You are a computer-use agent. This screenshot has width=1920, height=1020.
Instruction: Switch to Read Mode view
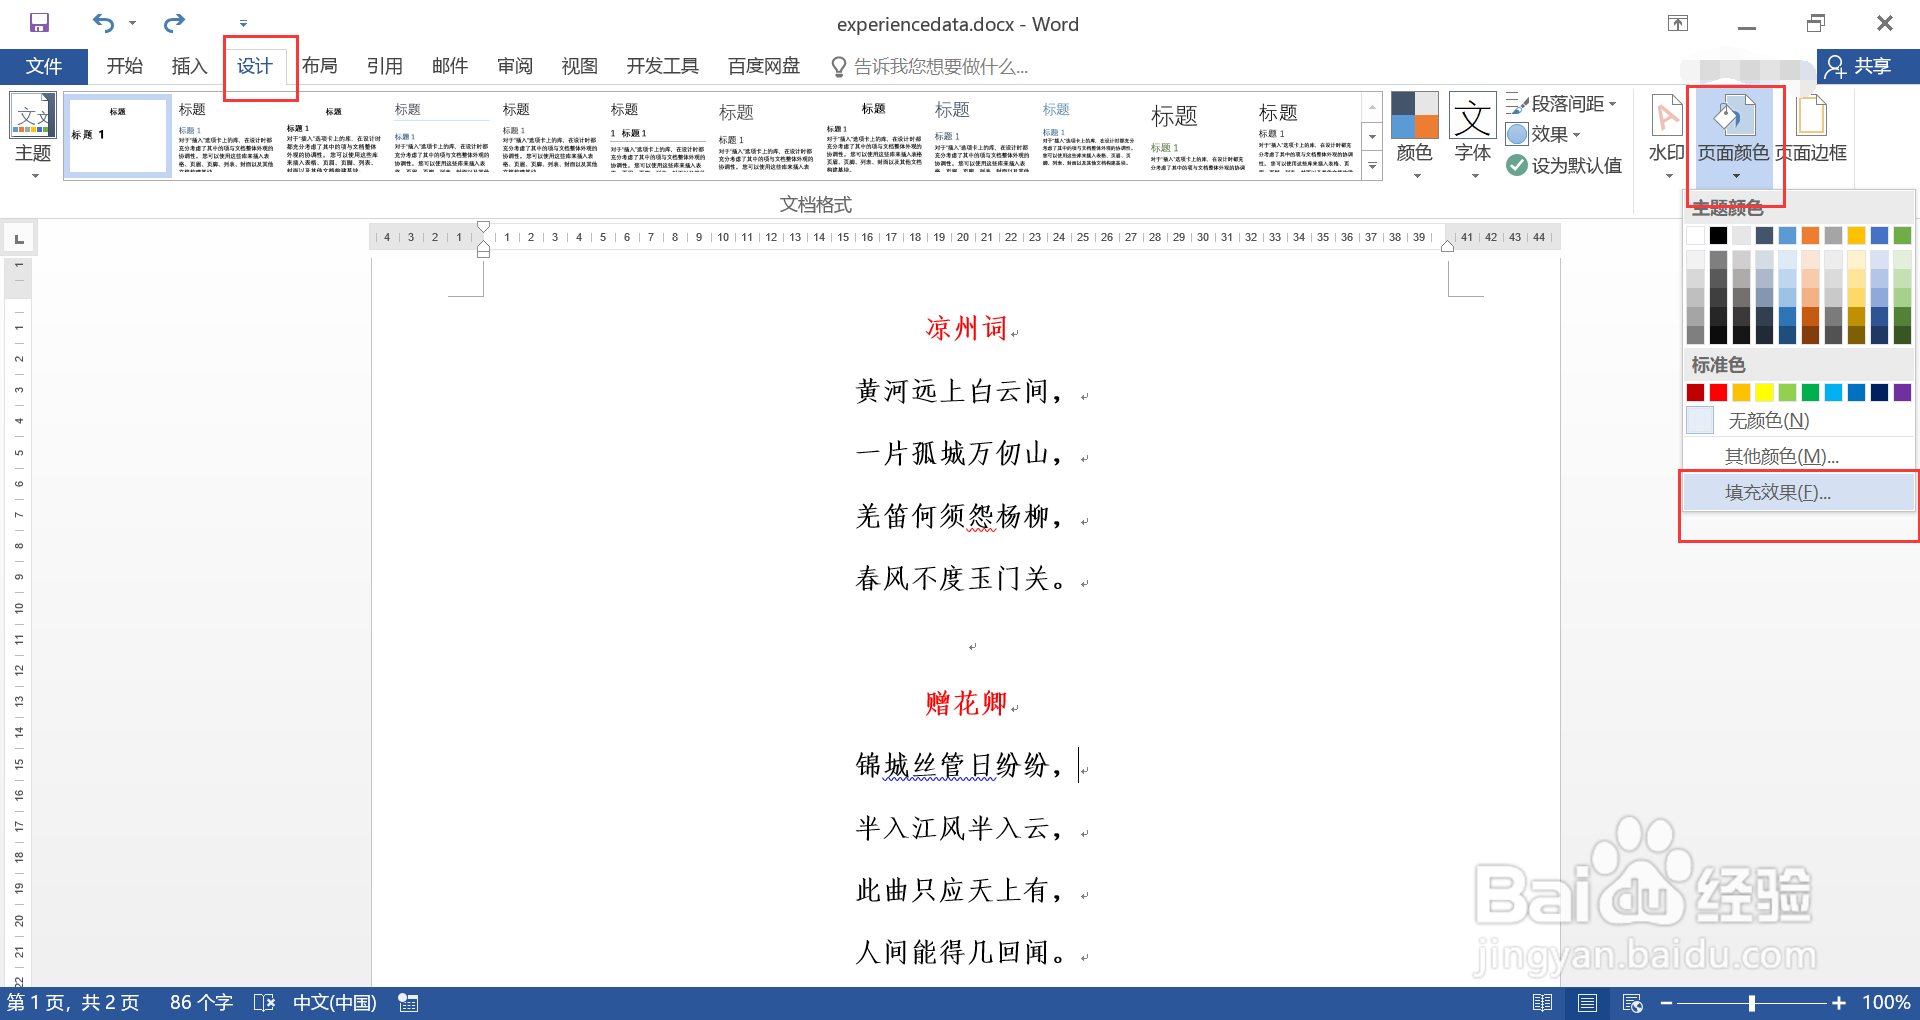1543,1003
